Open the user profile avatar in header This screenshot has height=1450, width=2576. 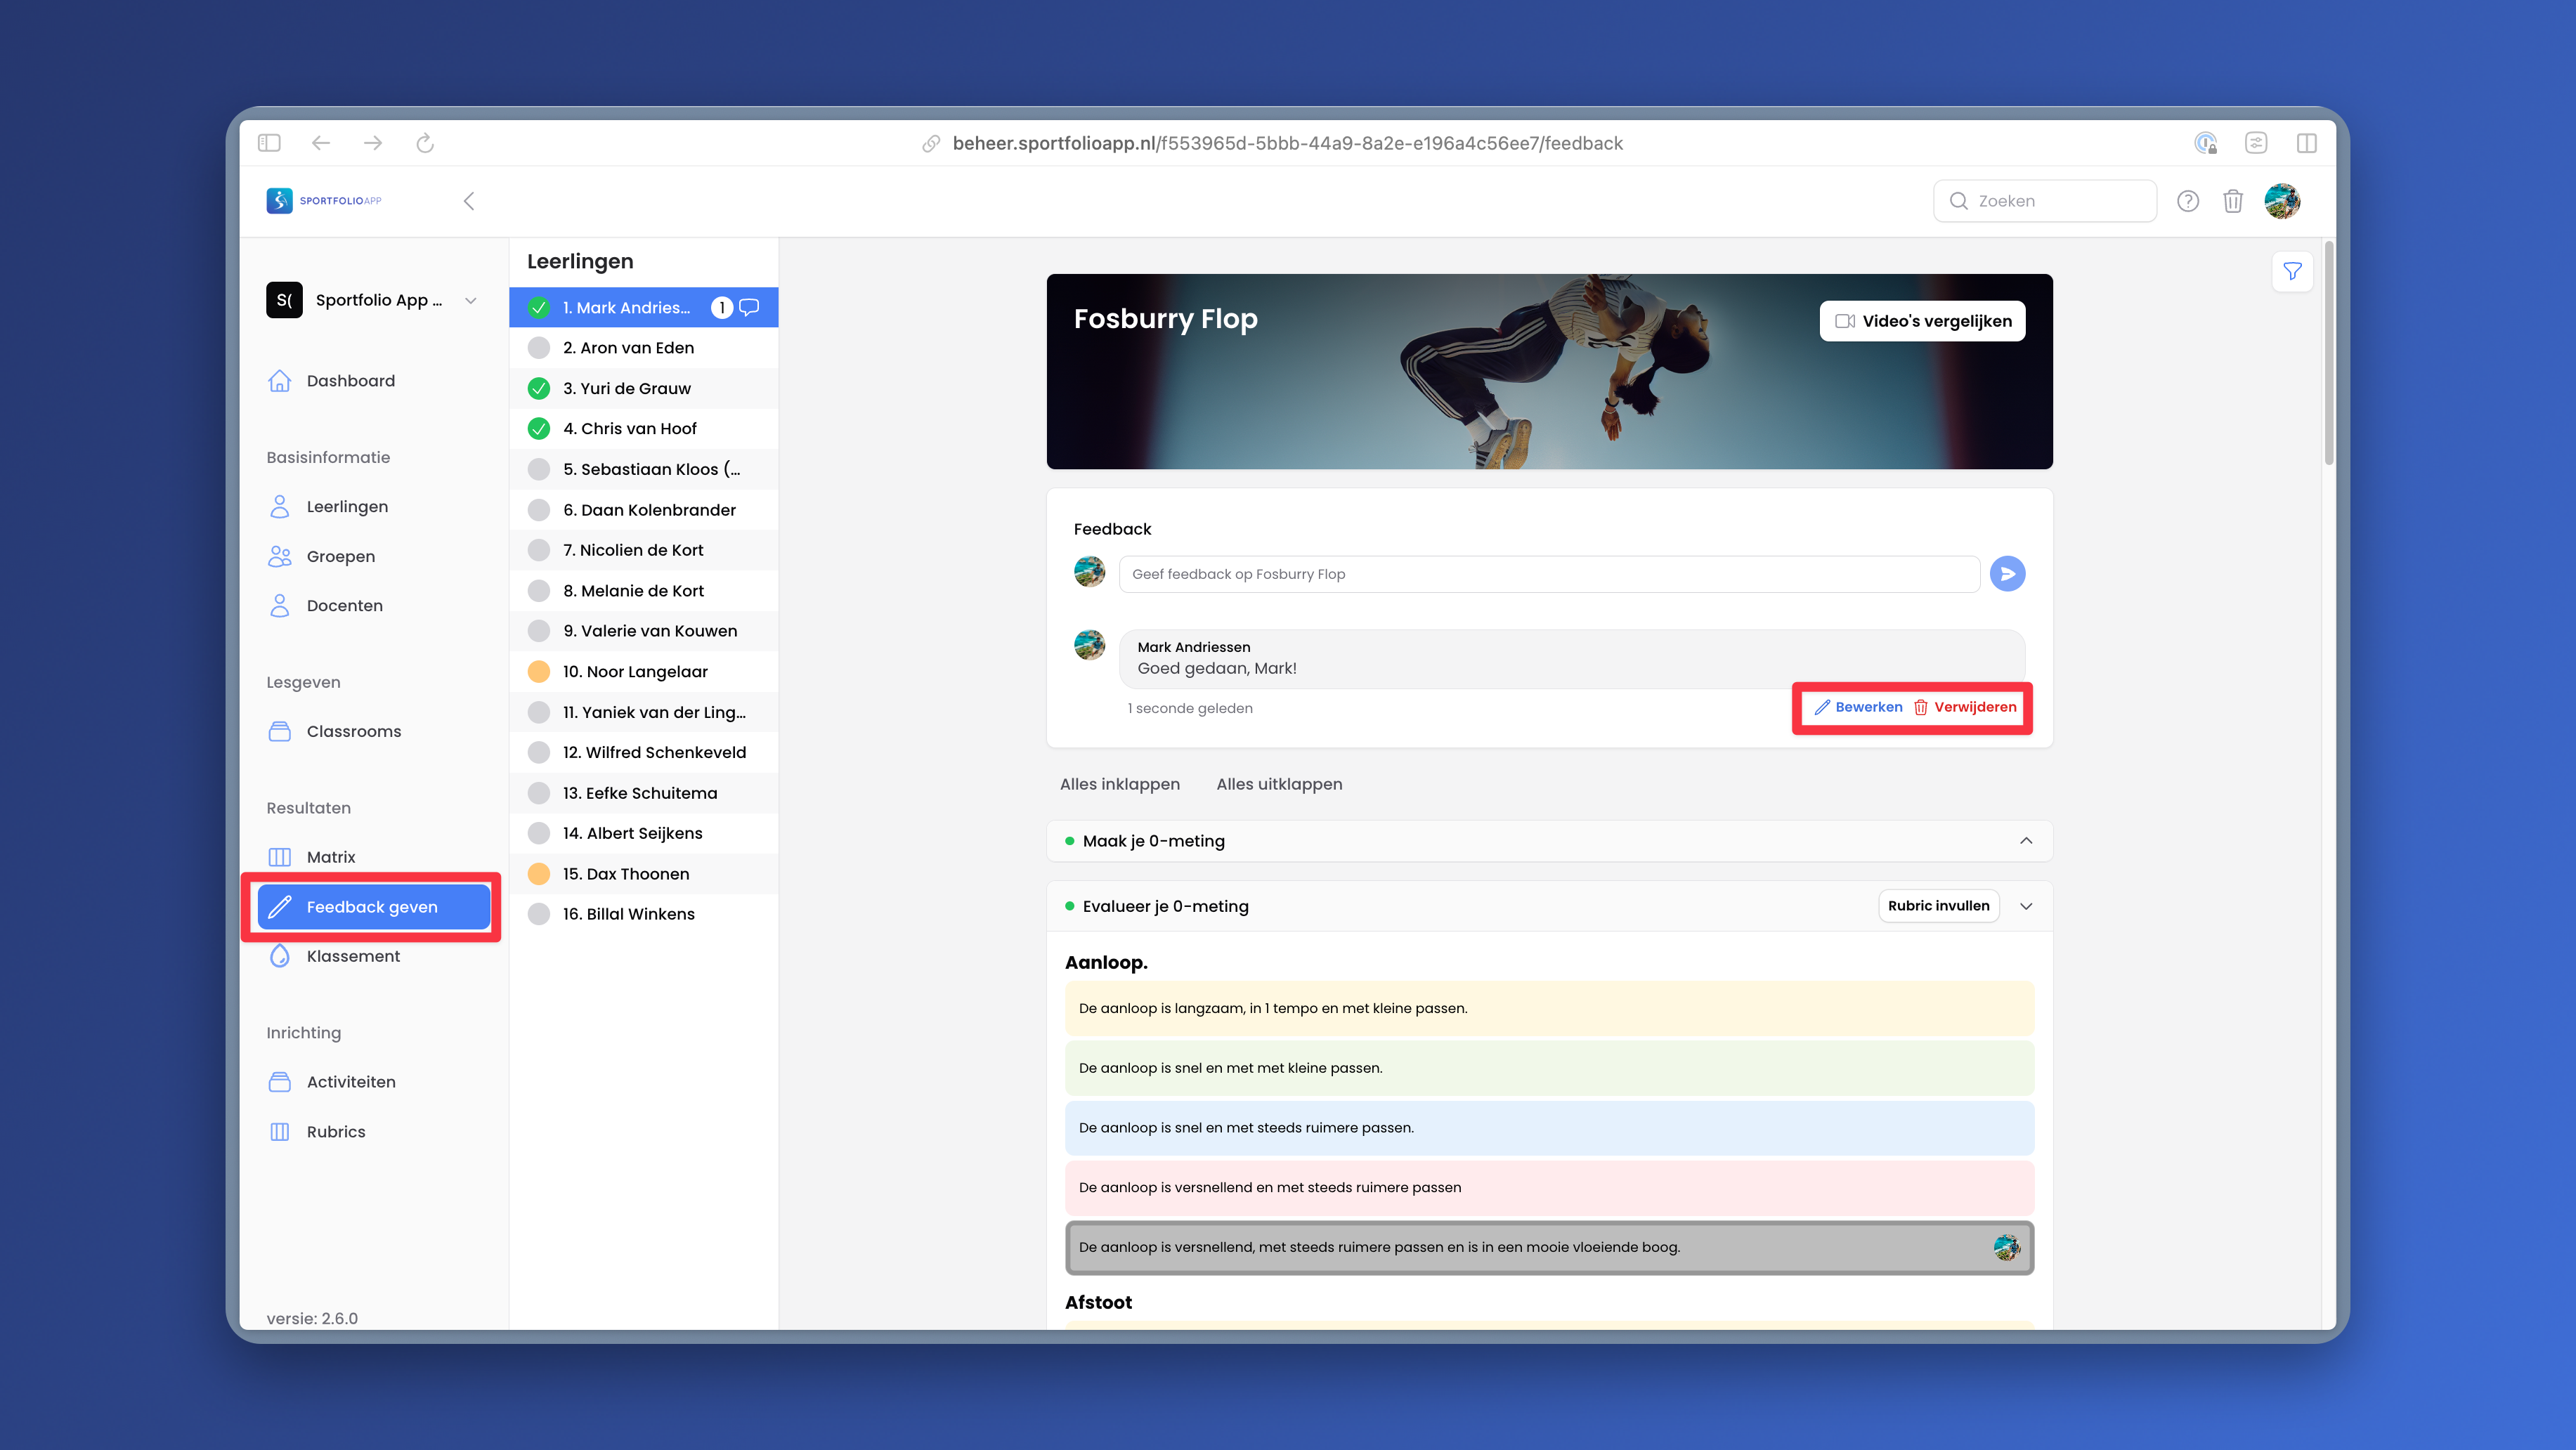pos(2282,201)
